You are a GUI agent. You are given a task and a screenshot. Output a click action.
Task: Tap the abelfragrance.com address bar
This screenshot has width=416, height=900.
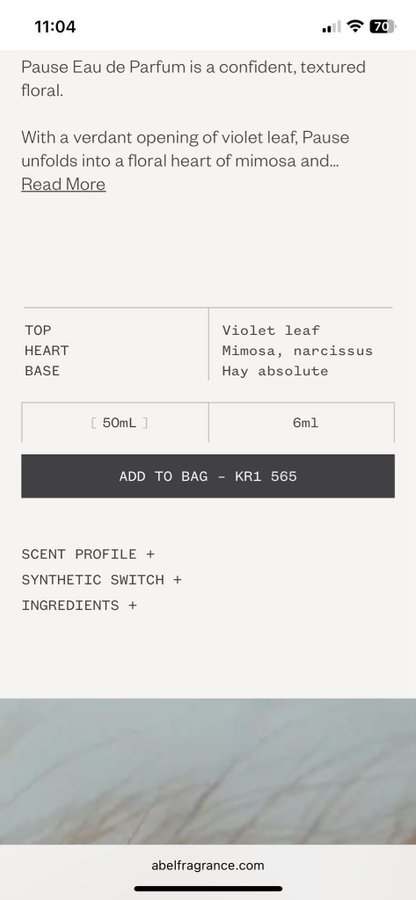(208, 866)
